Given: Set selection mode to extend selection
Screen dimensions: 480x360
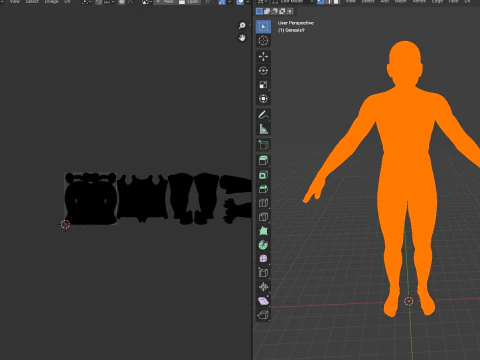Looking at the screenshot, I should pyautogui.click(x=267, y=12).
